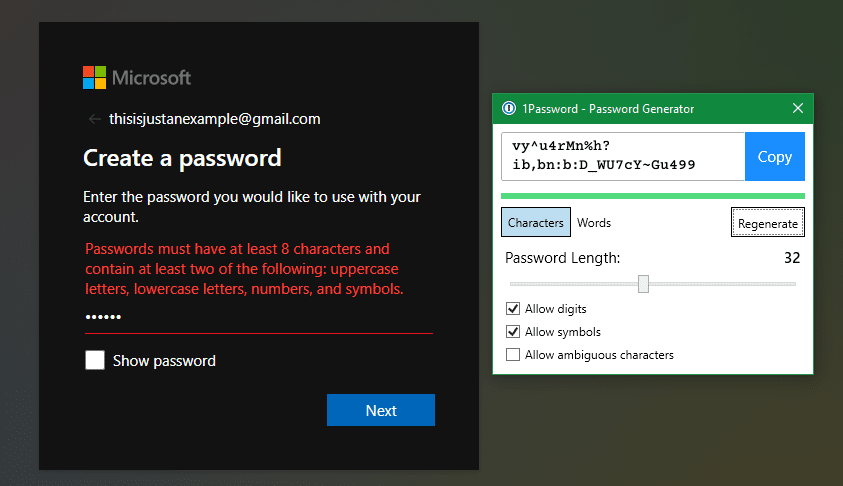Switch to the Characters tab
This screenshot has width=843, height=486.
click(x=536, y=223)
